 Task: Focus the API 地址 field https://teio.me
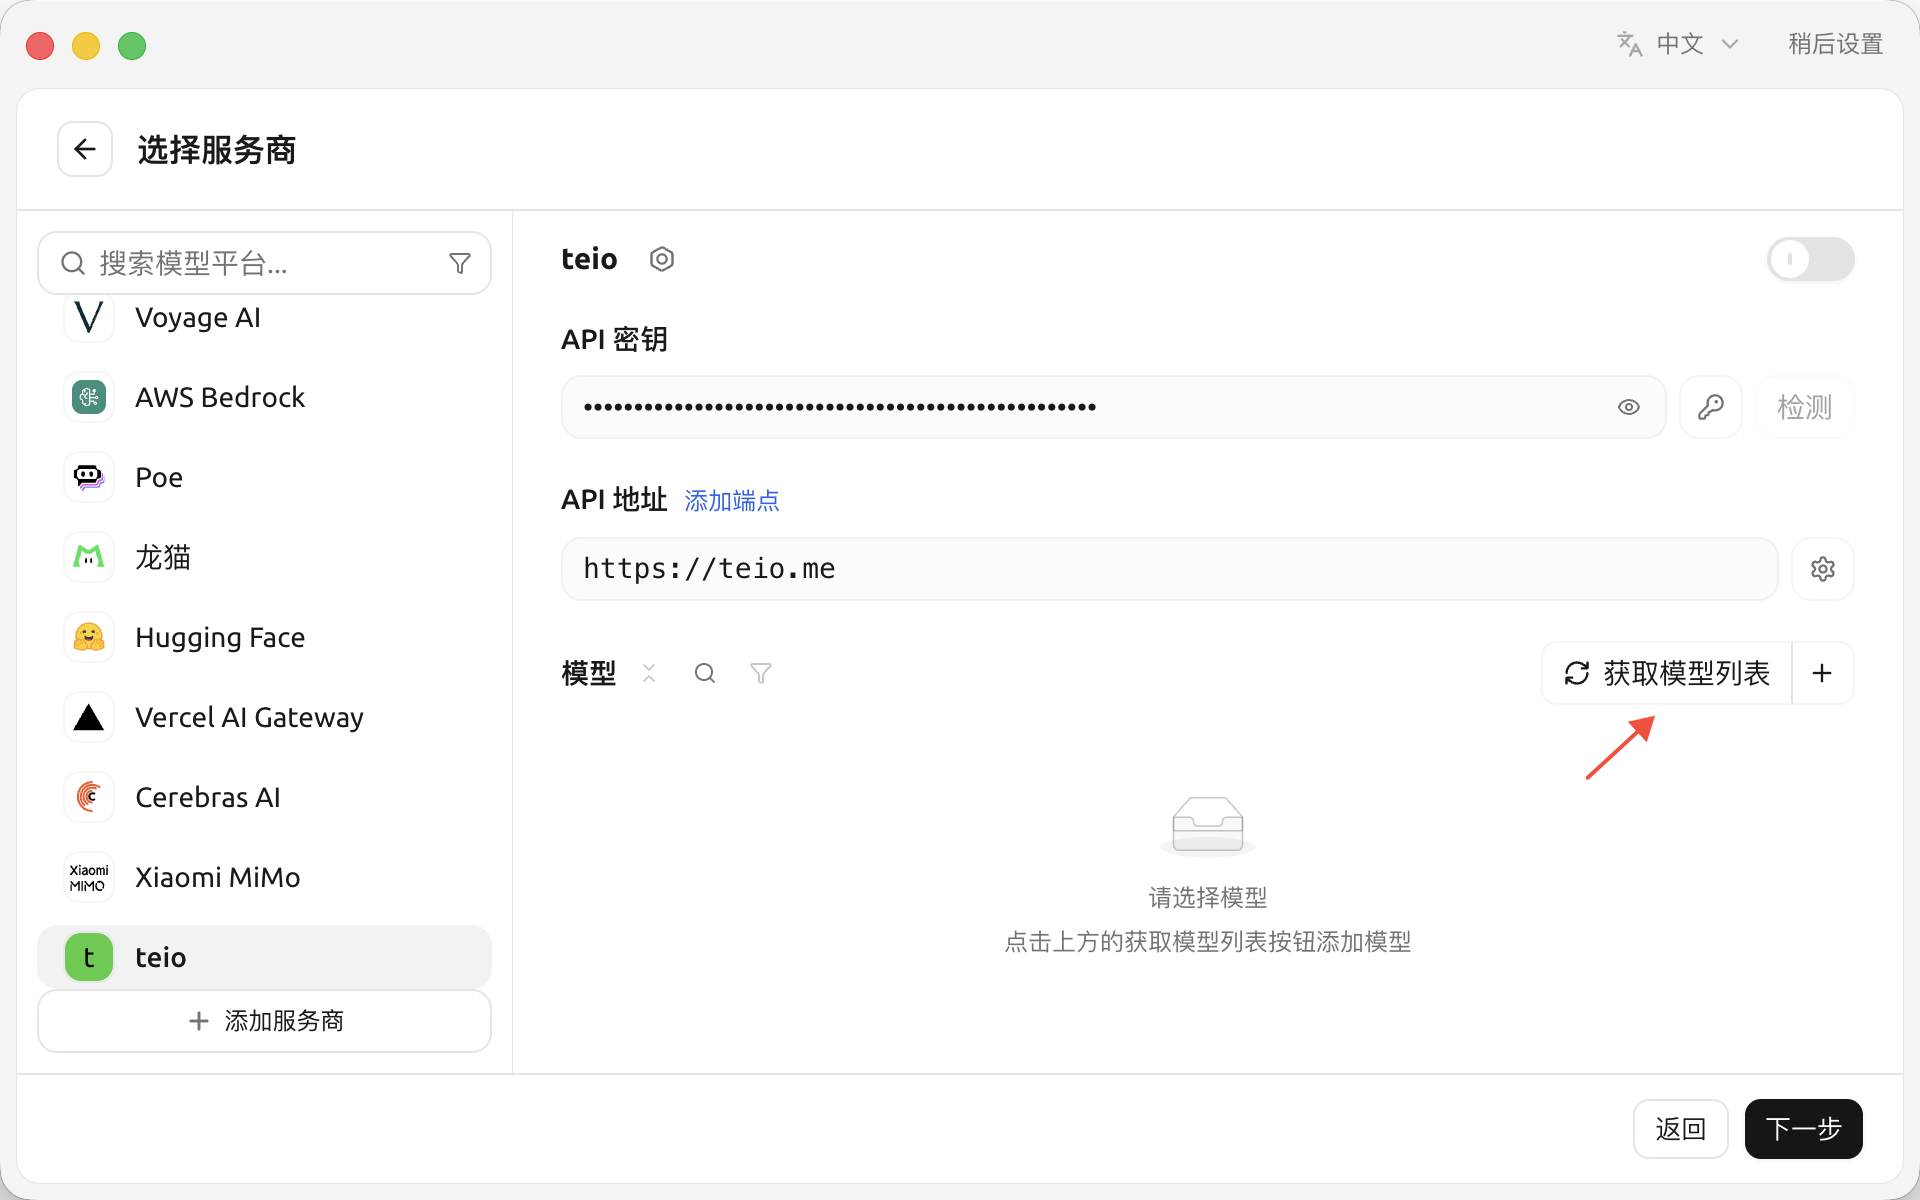point(1169,569)
